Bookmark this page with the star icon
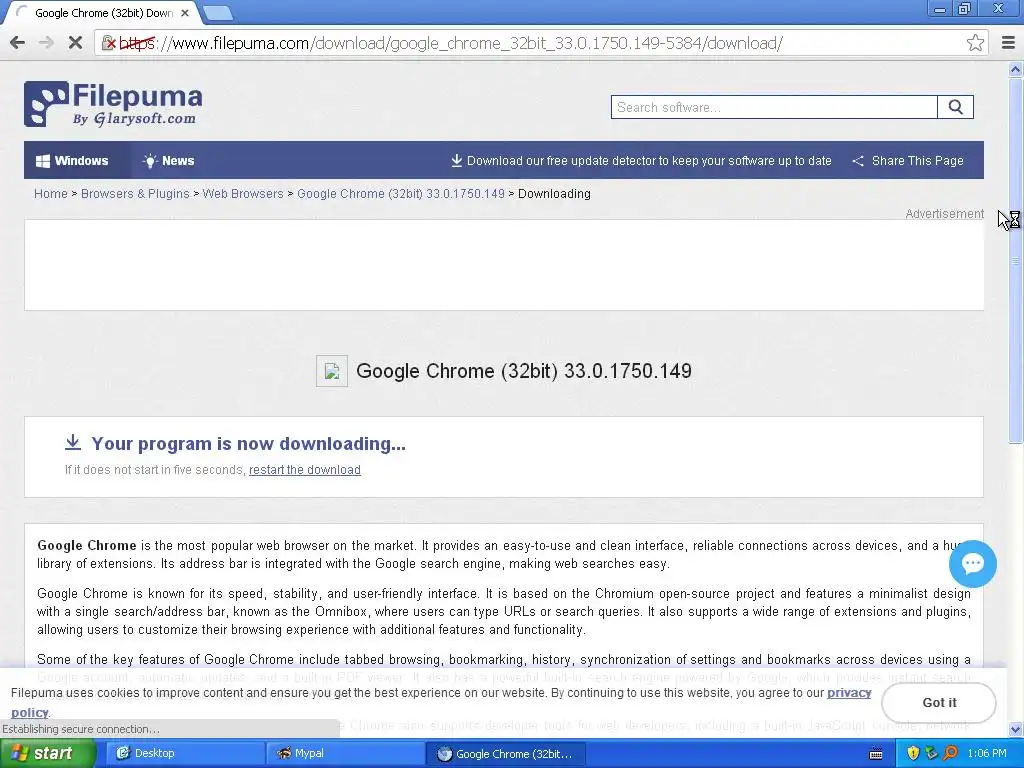 (975, 43)
